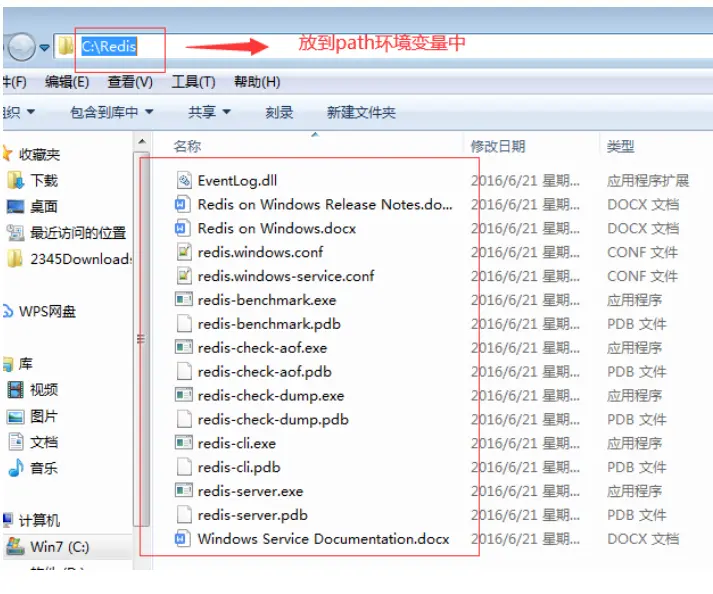Click the 音乐 library icon
This screenshot has height=594, width=713.
point(15,468)
